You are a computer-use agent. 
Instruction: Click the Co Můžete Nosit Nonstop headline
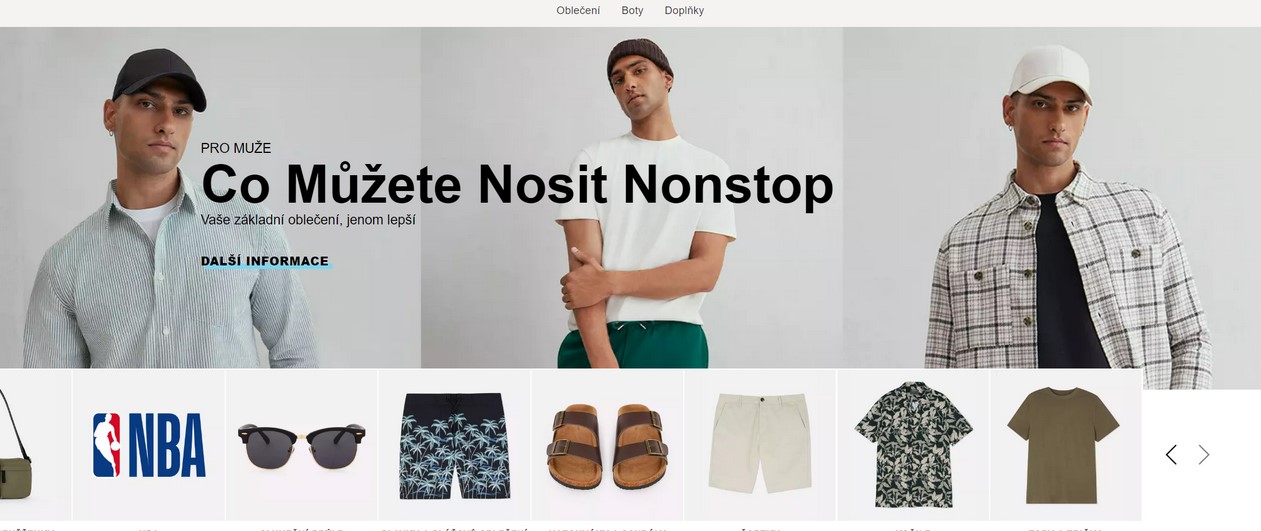point(517,184)
